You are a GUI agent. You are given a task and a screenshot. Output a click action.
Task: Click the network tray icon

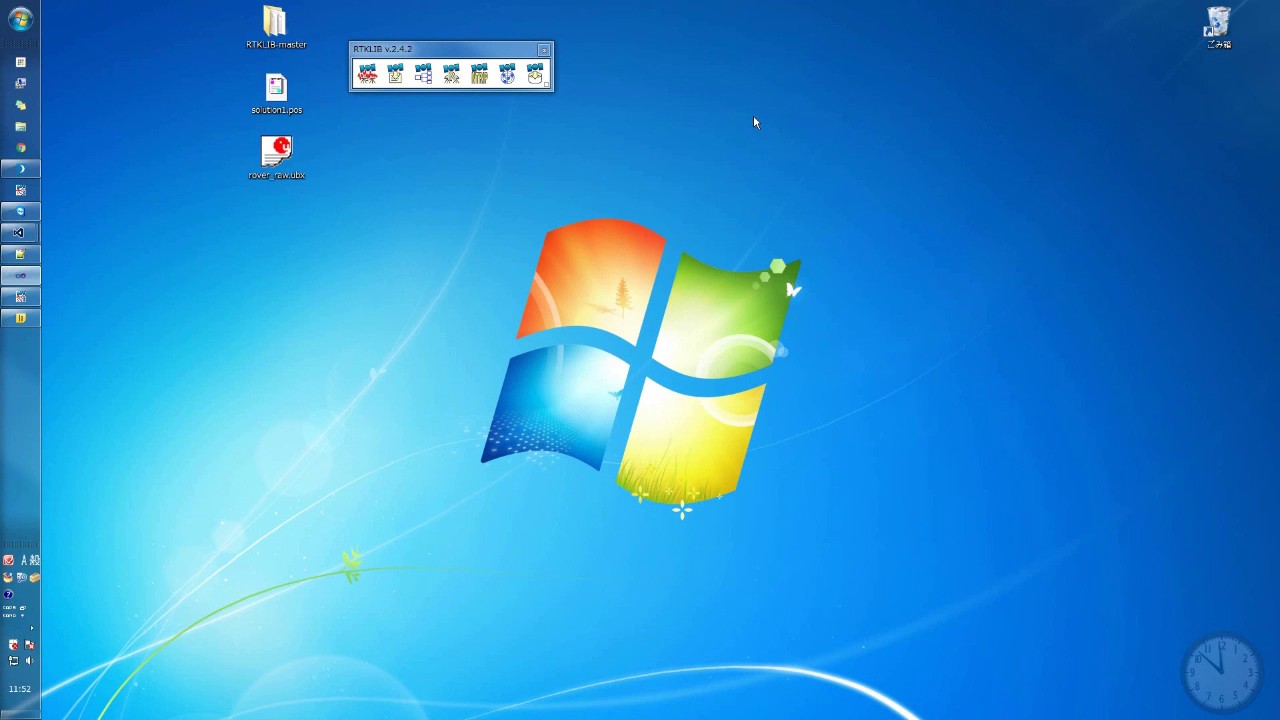[13, 660]
